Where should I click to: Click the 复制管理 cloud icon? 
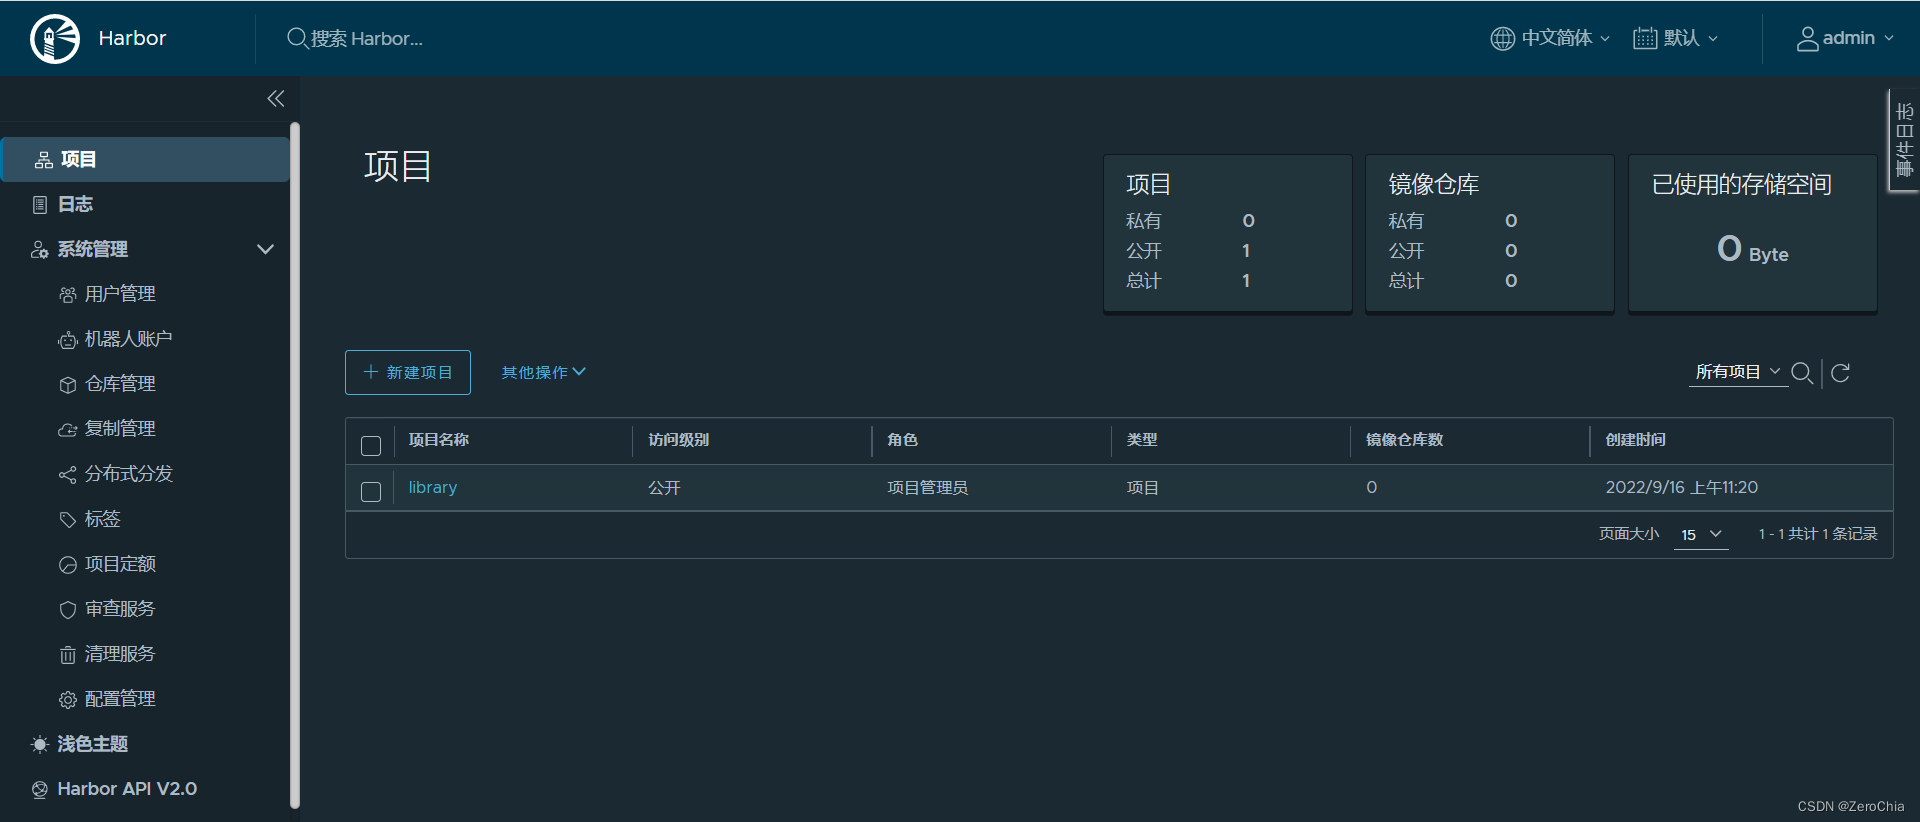tap(68, 430)
